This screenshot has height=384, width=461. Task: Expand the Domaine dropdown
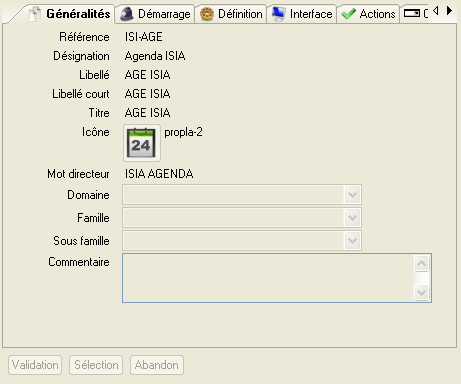(x=352, y=195)
